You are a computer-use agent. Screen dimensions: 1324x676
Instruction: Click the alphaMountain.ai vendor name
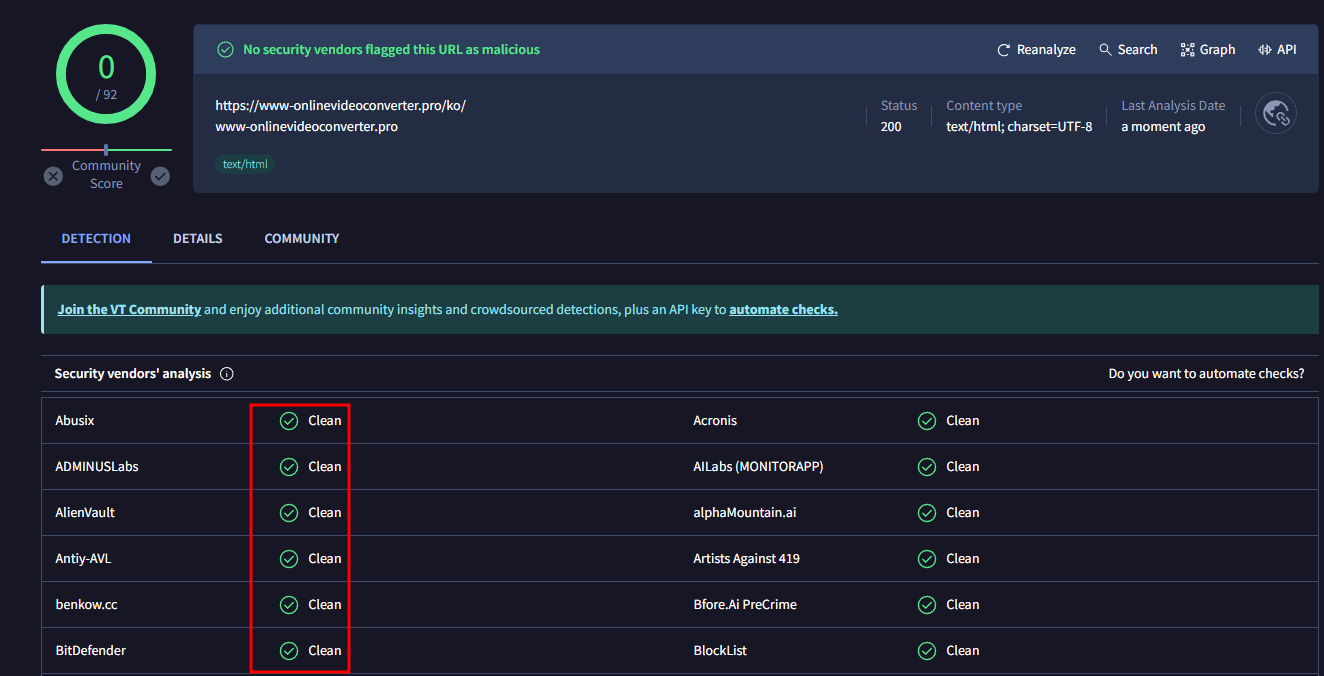tap(745, 513)
